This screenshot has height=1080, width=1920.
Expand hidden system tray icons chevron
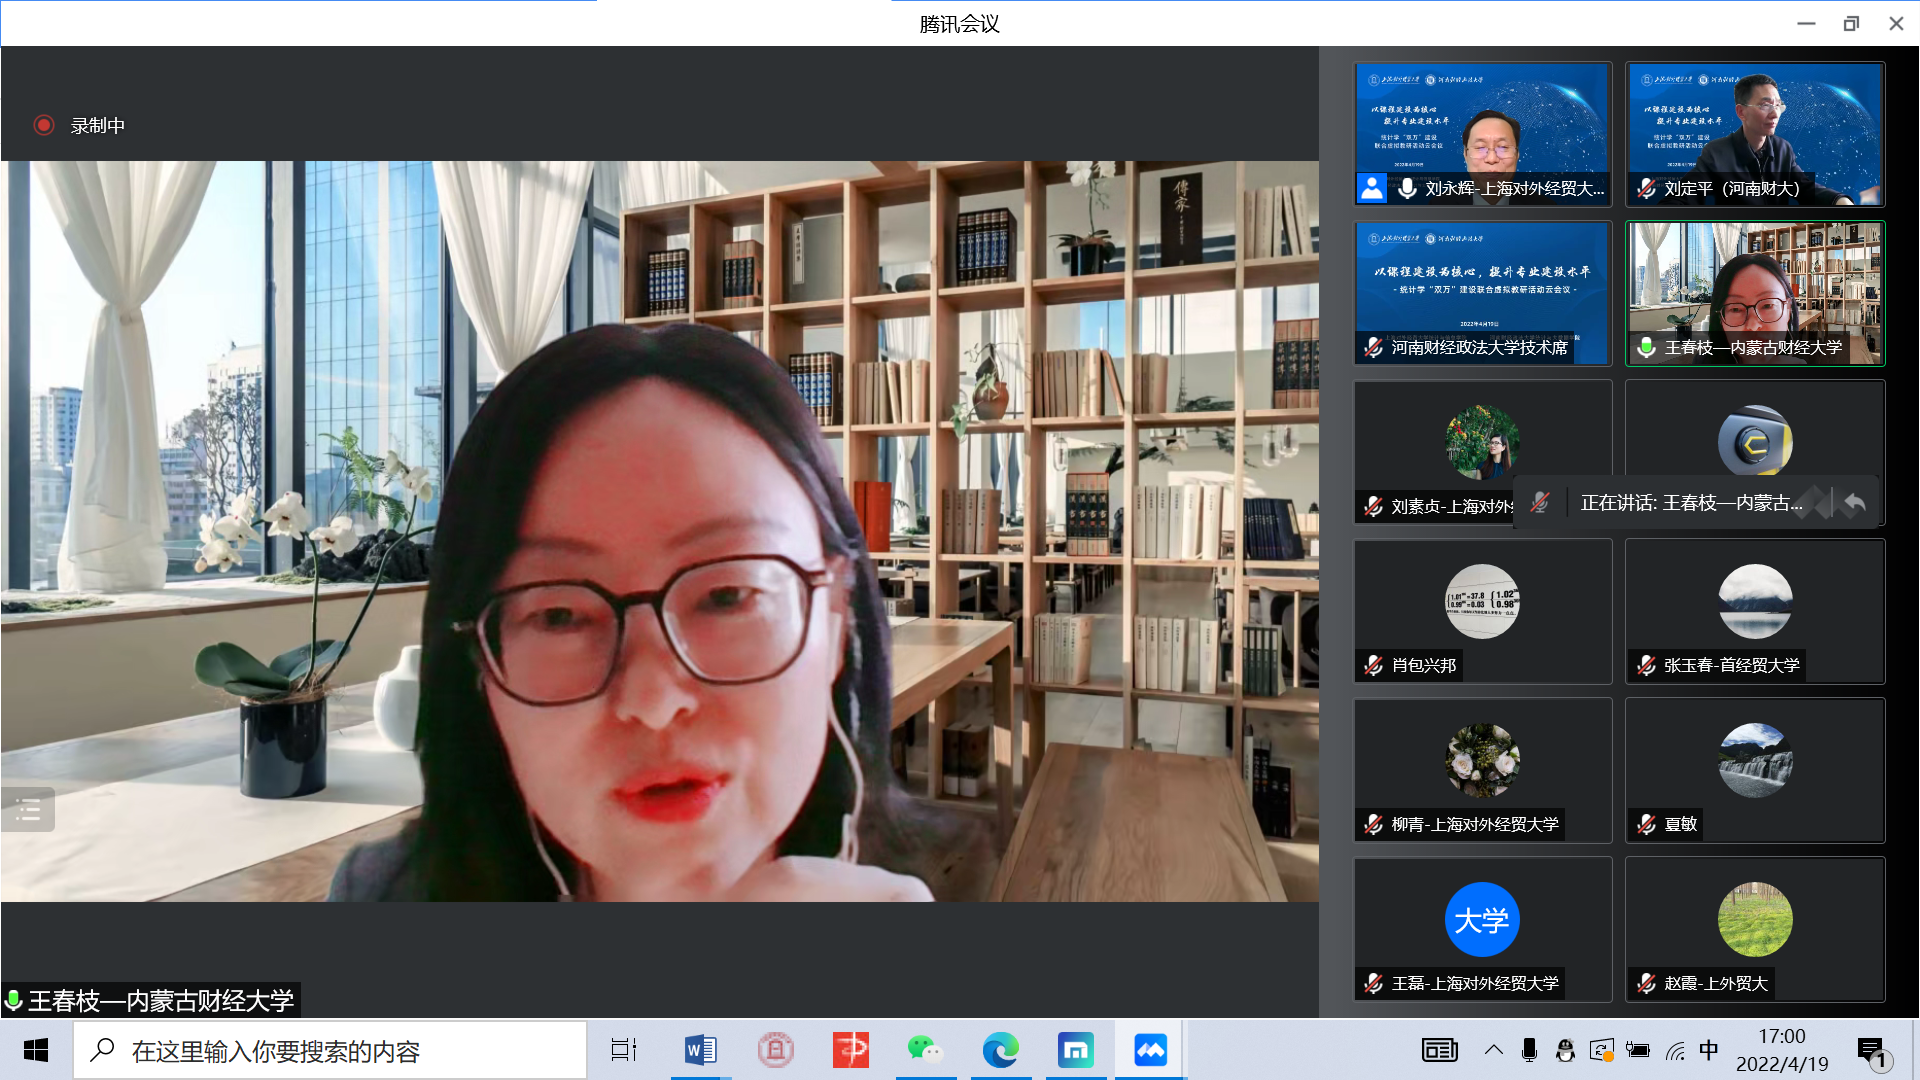[1493, 1050]
